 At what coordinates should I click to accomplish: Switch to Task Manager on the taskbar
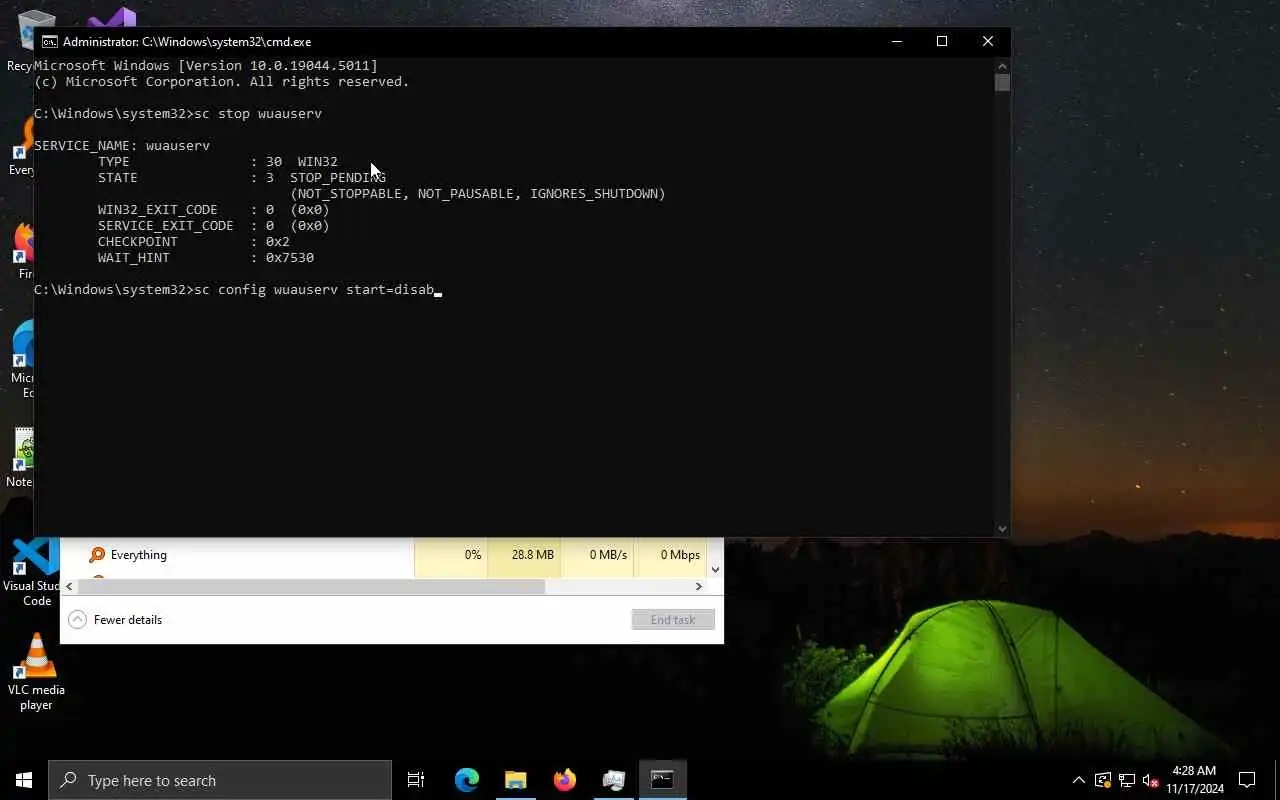click(x=614, y=780)
